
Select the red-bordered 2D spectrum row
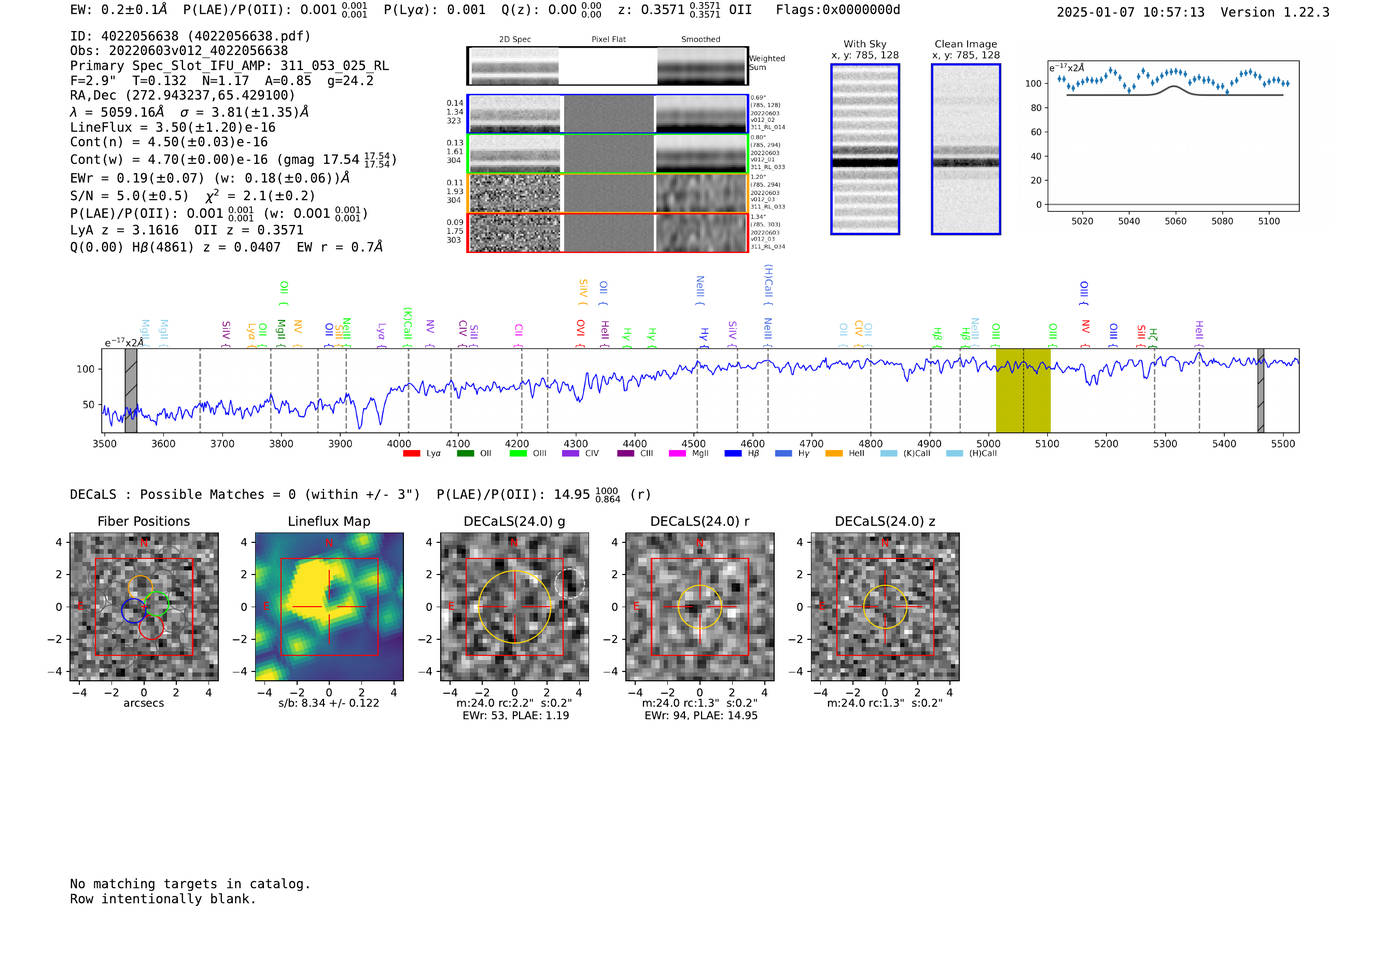tap(608, 232)
